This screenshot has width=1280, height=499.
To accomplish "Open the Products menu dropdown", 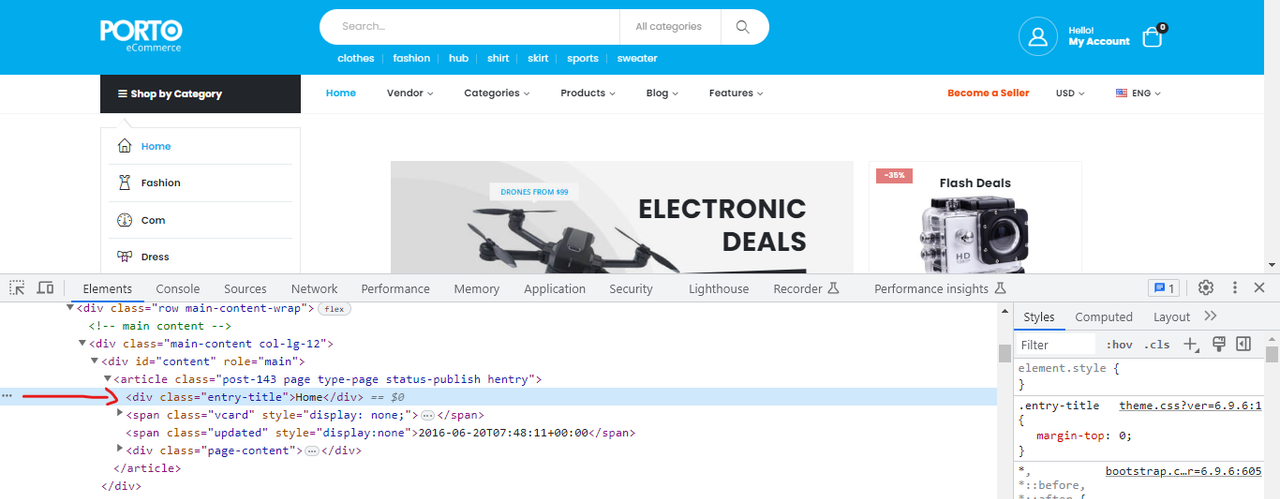I will point(588,93).
